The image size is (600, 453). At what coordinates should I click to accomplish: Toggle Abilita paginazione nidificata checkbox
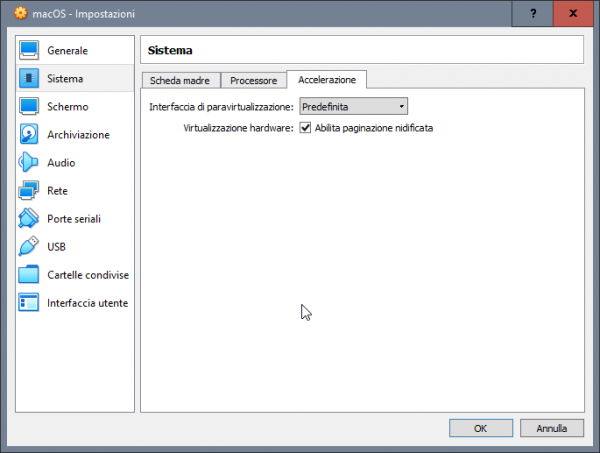pos(305,127)
